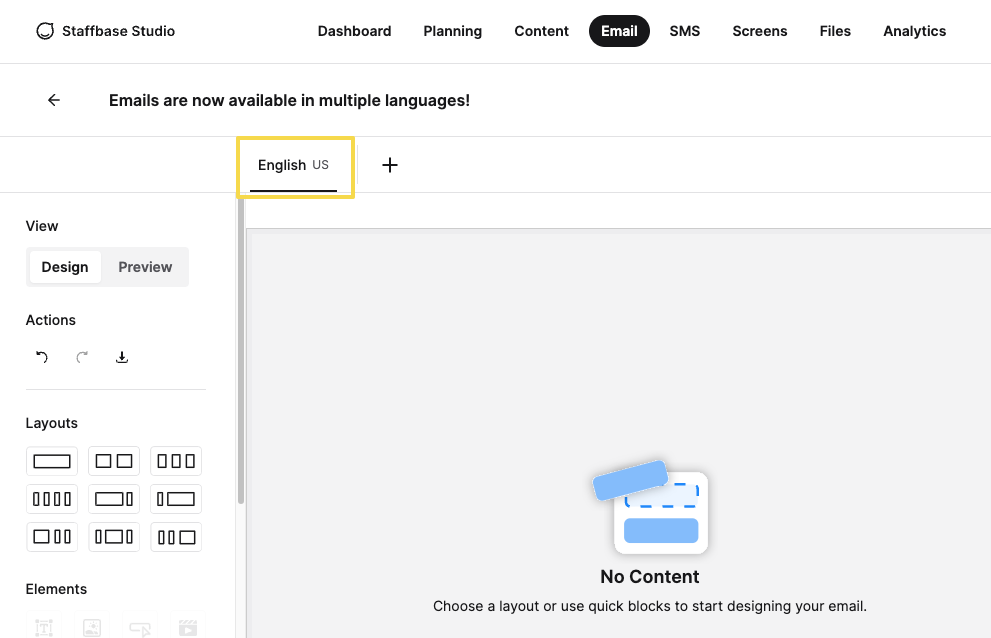Click the Staffbase Studio logo
Image resolution: width=991 pixels, height=638 pixels.
tap(106, 31)
